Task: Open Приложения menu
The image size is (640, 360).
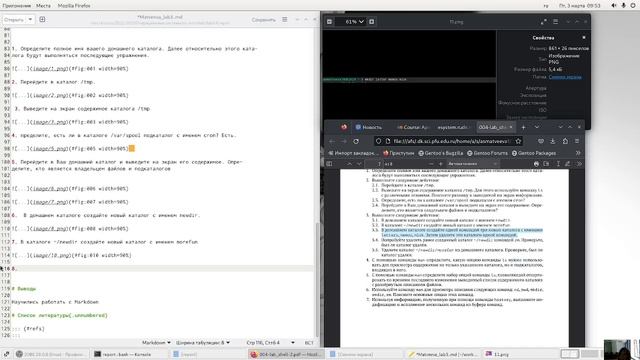Action: coord(17,6)
